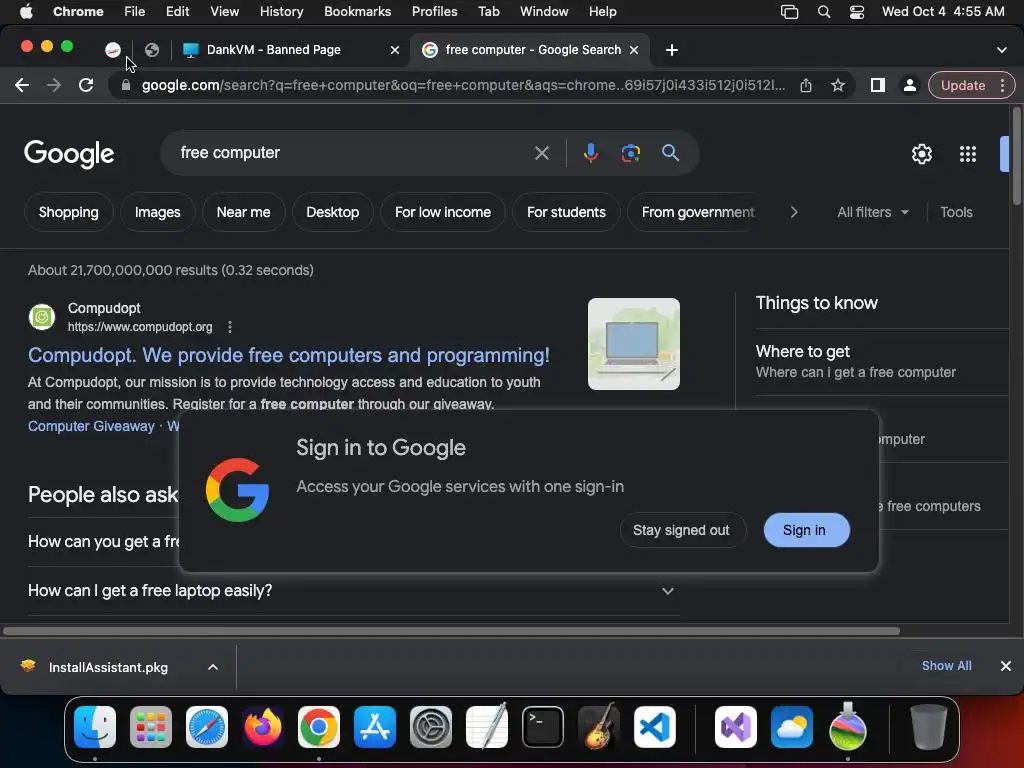Viewport: 1024px width, 768px height.
Task: Apply the Near me filter
Action: 244,212
